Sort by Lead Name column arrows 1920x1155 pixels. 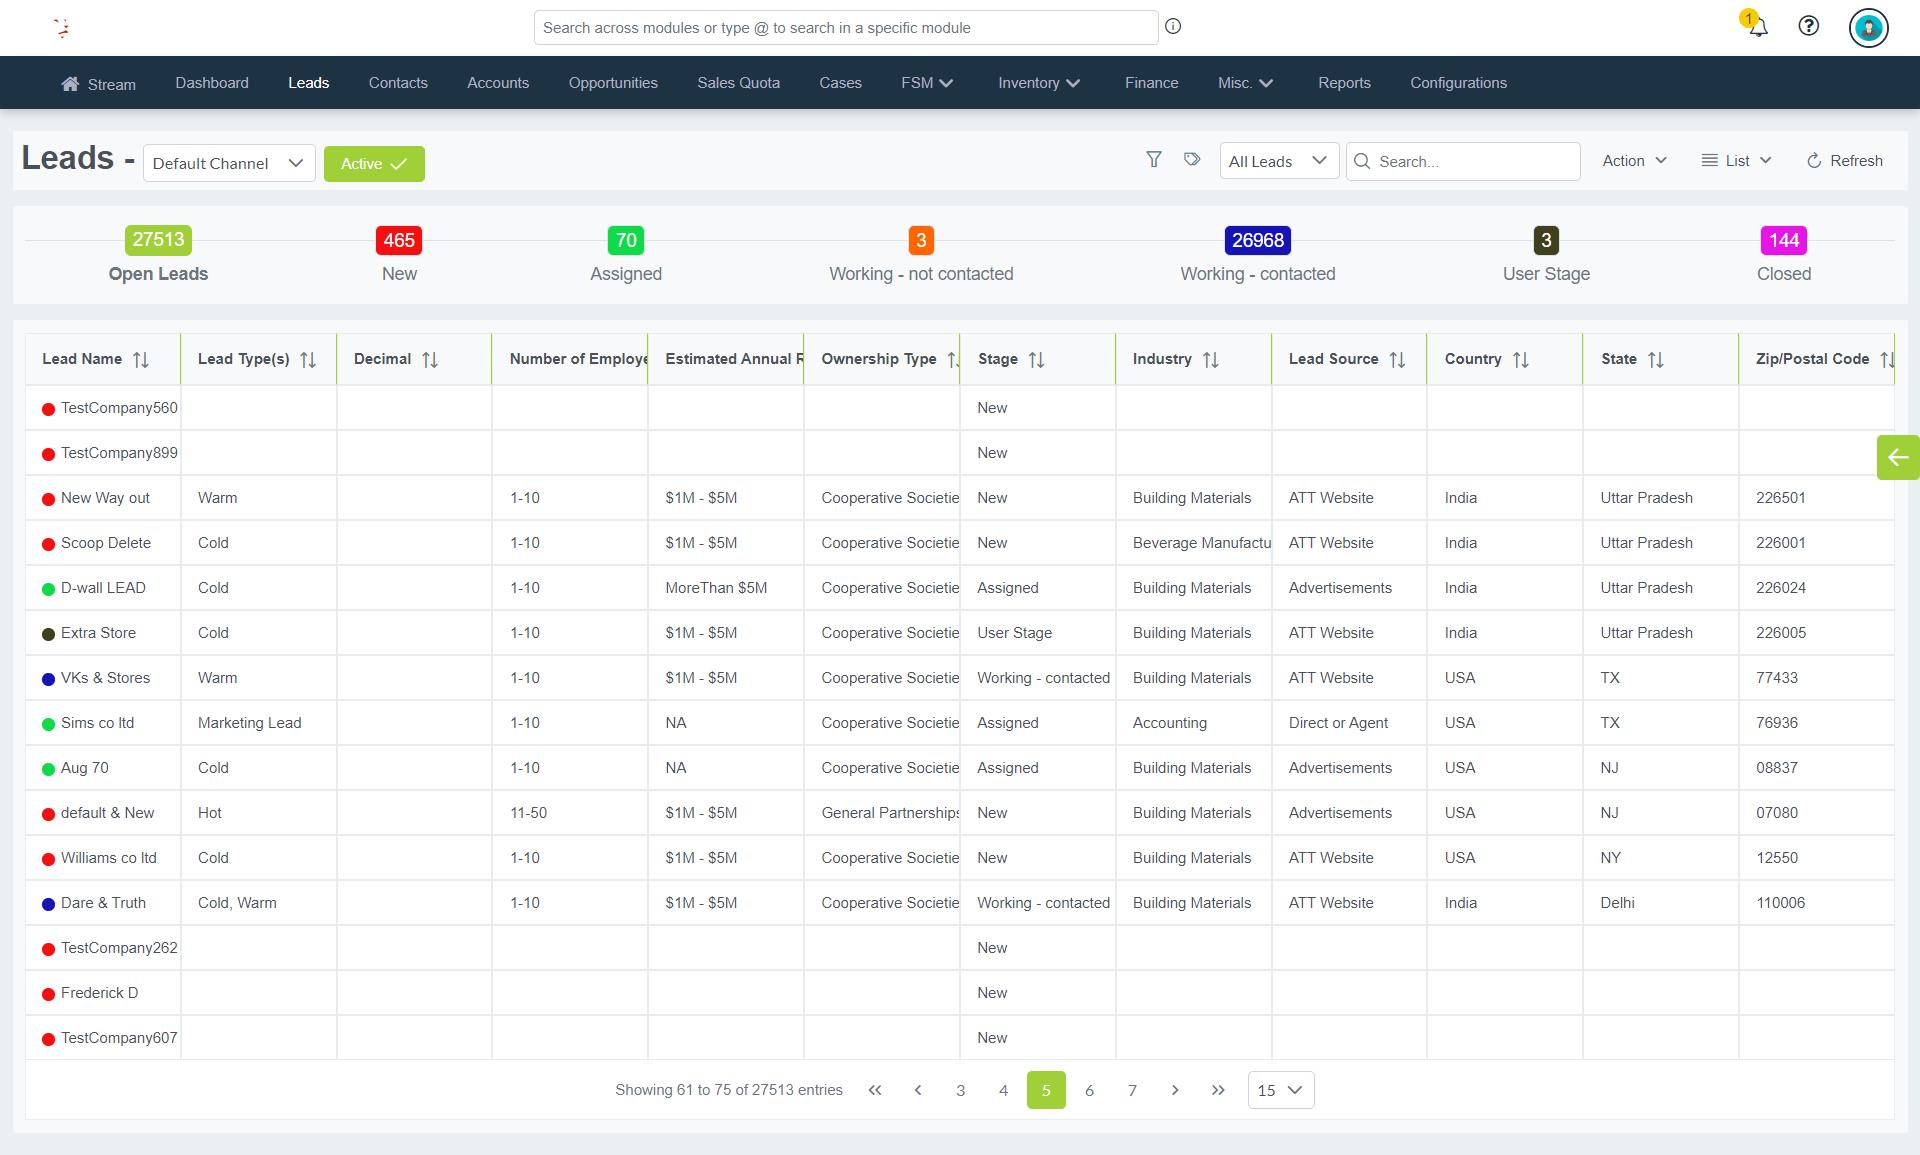(141, 360)
